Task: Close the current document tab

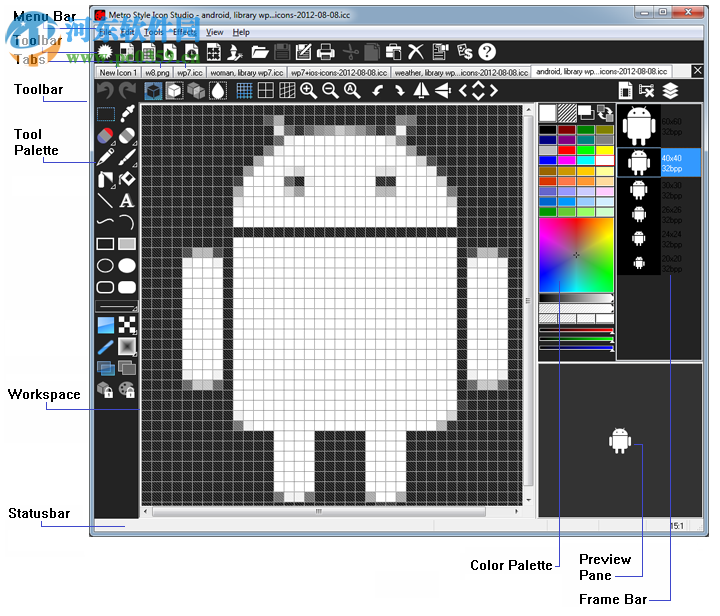Action: [x=697, y=71]
